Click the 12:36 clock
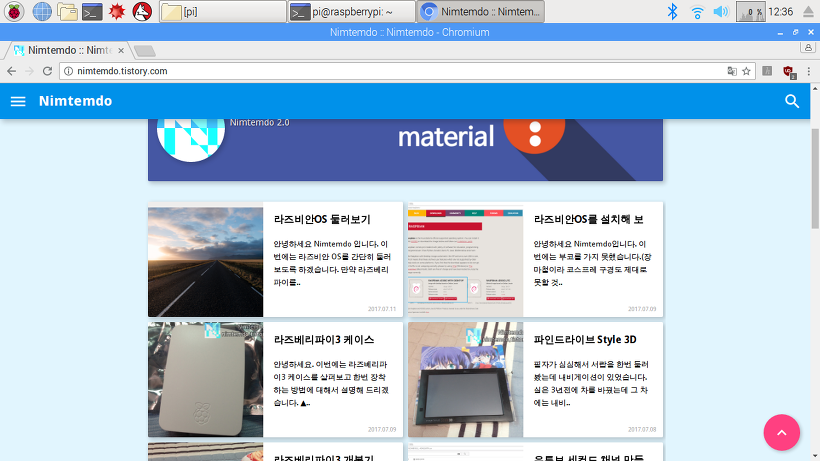The height and width of the screenshot is (461, 820). click(781, 11)
